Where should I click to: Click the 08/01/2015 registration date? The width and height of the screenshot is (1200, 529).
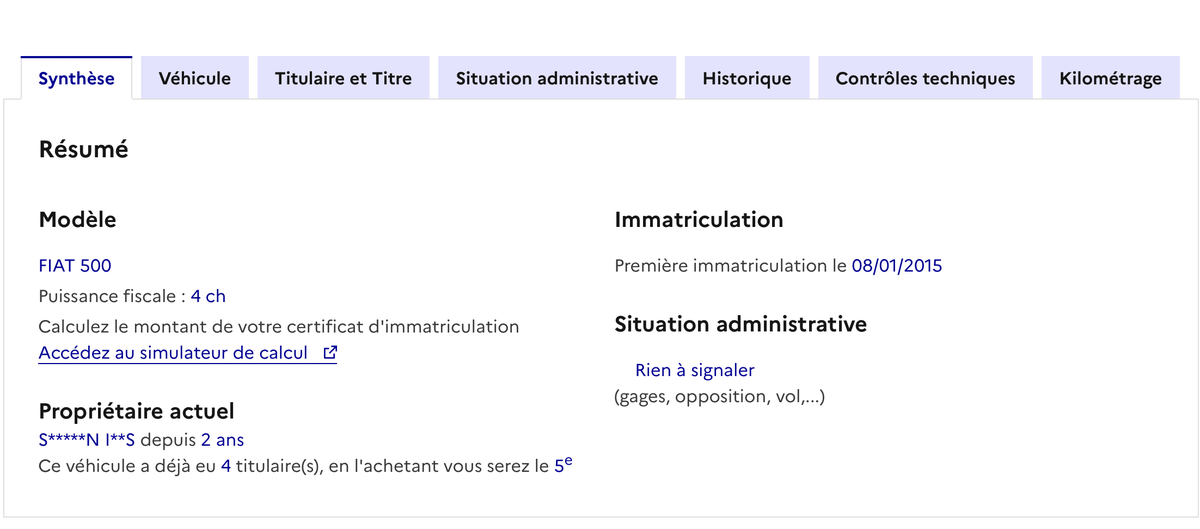[896, 266]
